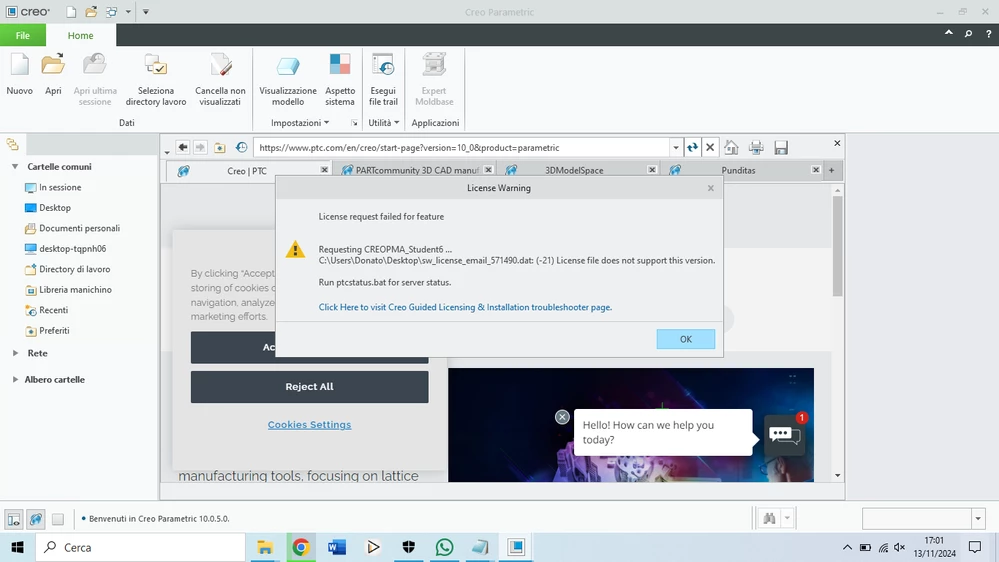Collapse Cartelle comuni section
The height and width of the screenshot is (562, 999).
coord(15,166)
